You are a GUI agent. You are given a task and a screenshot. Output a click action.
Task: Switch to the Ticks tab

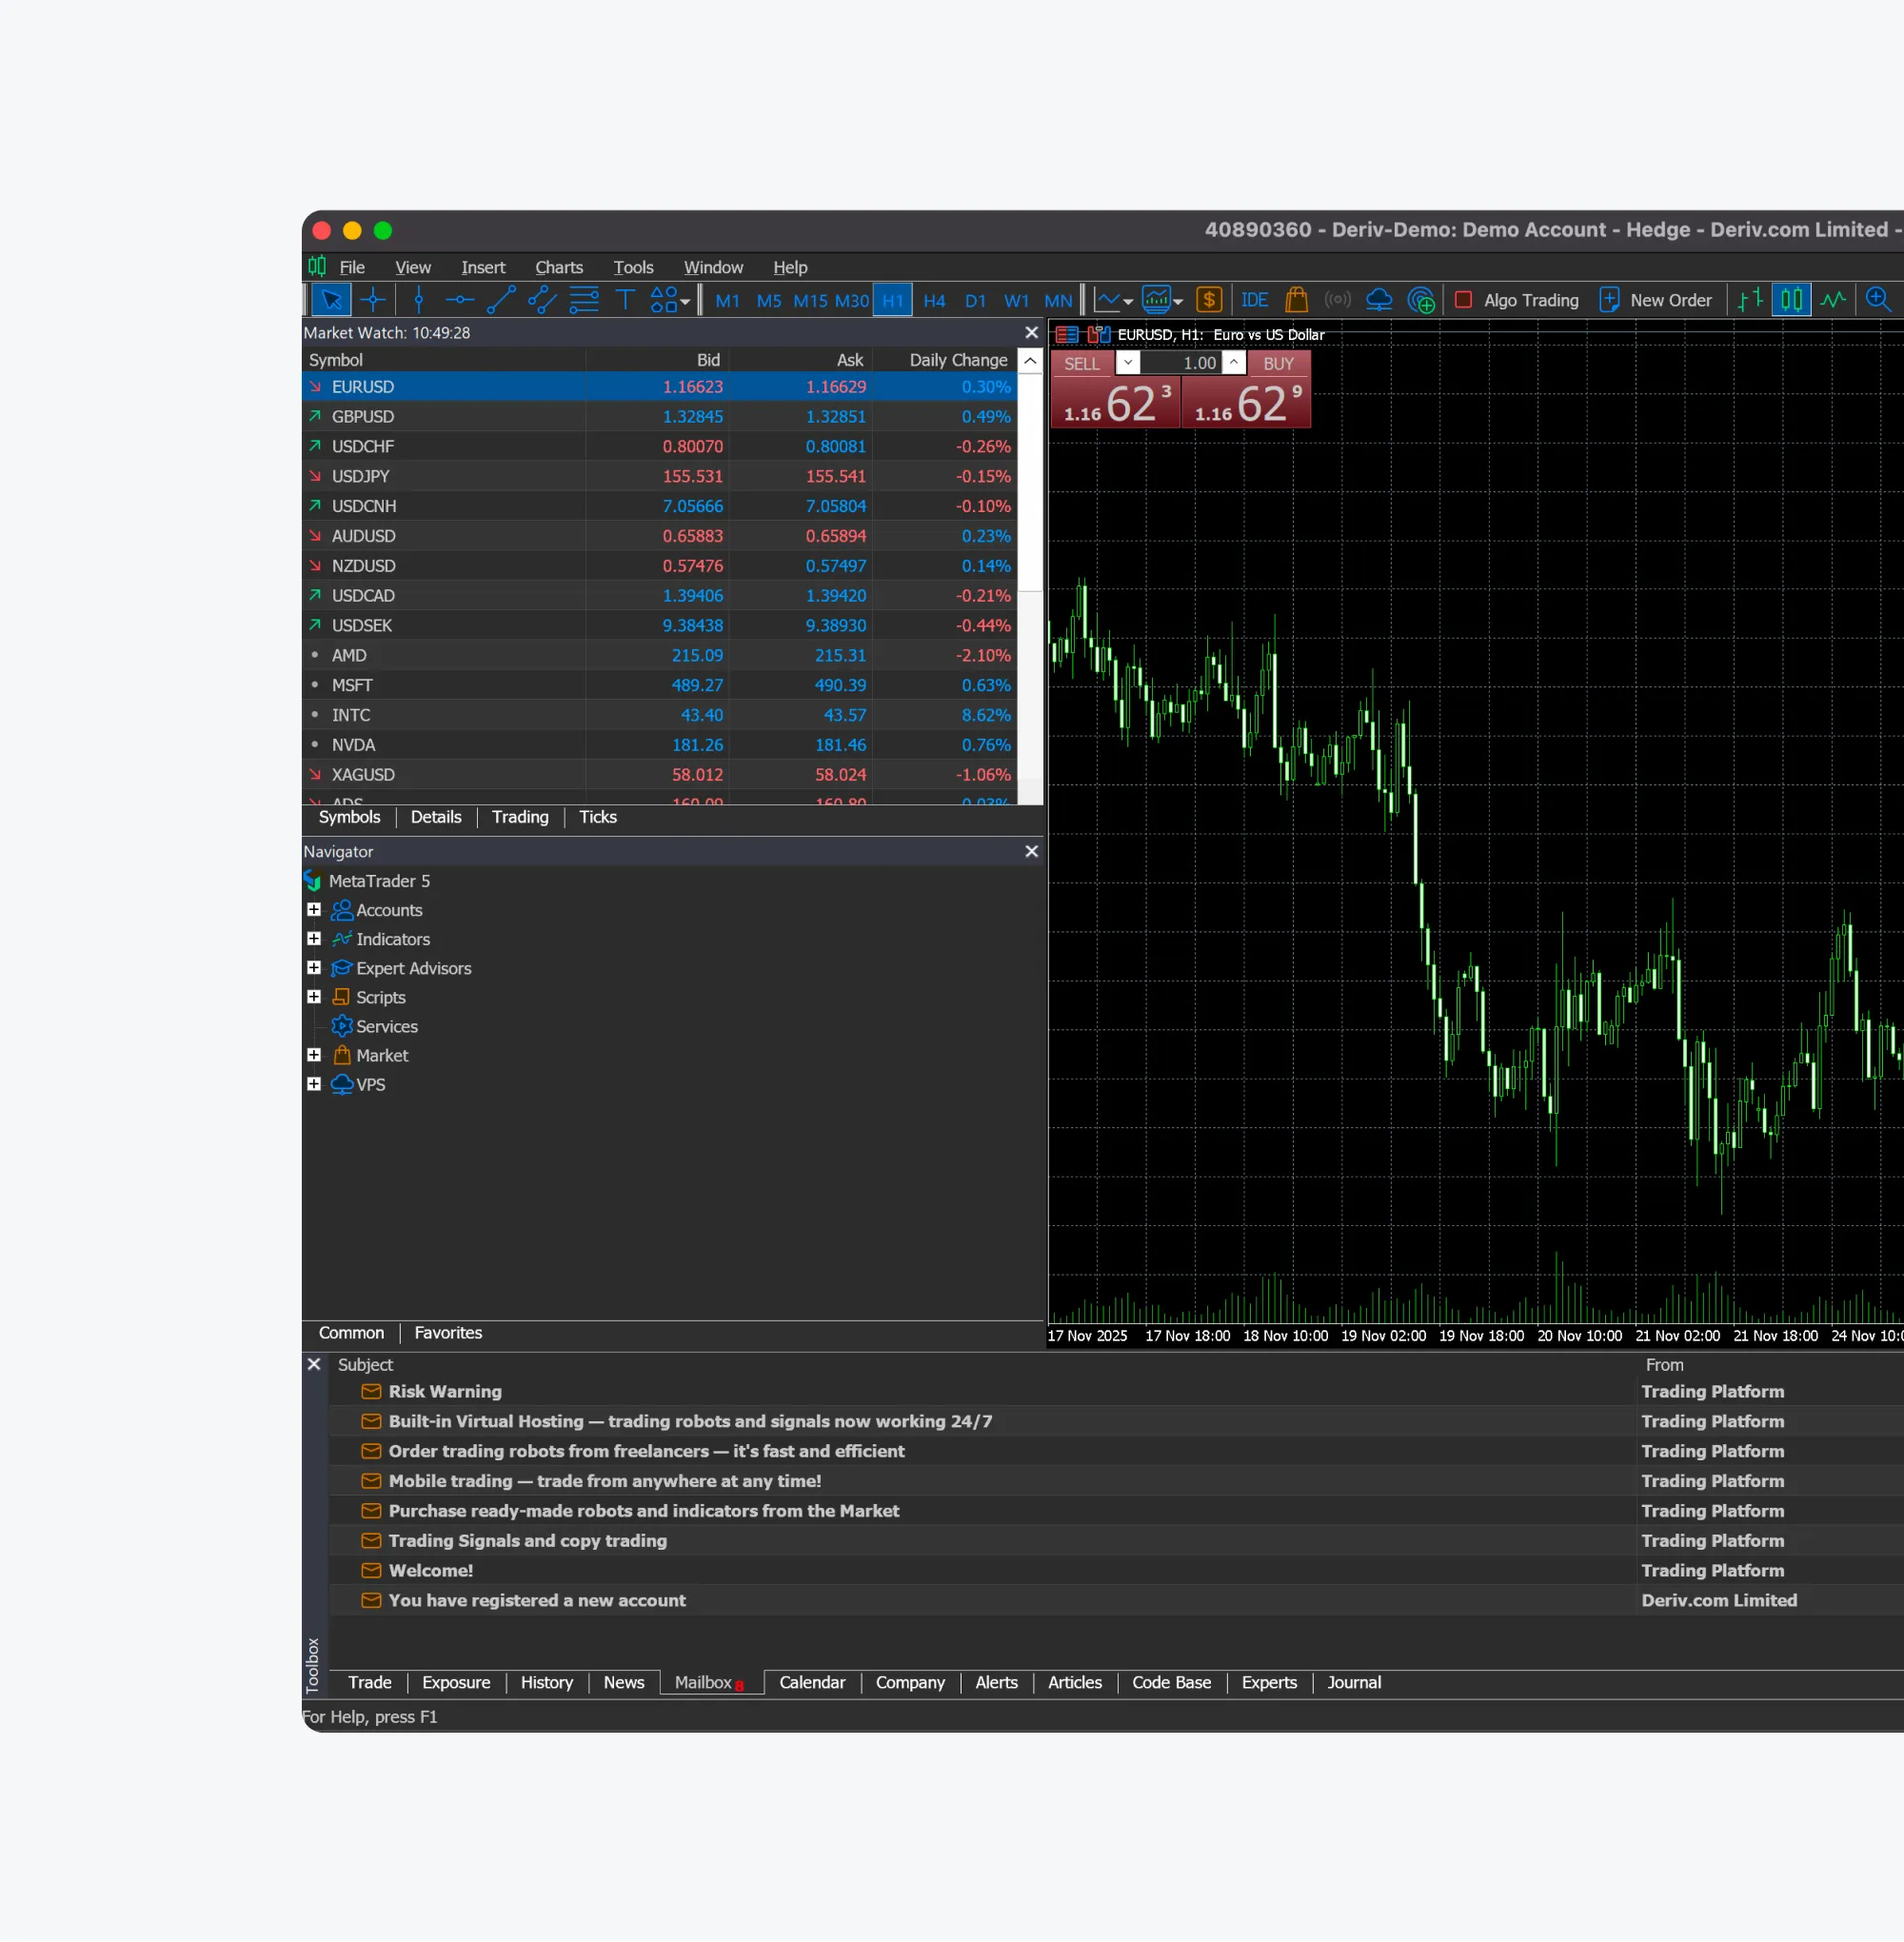tap(597, 817)
